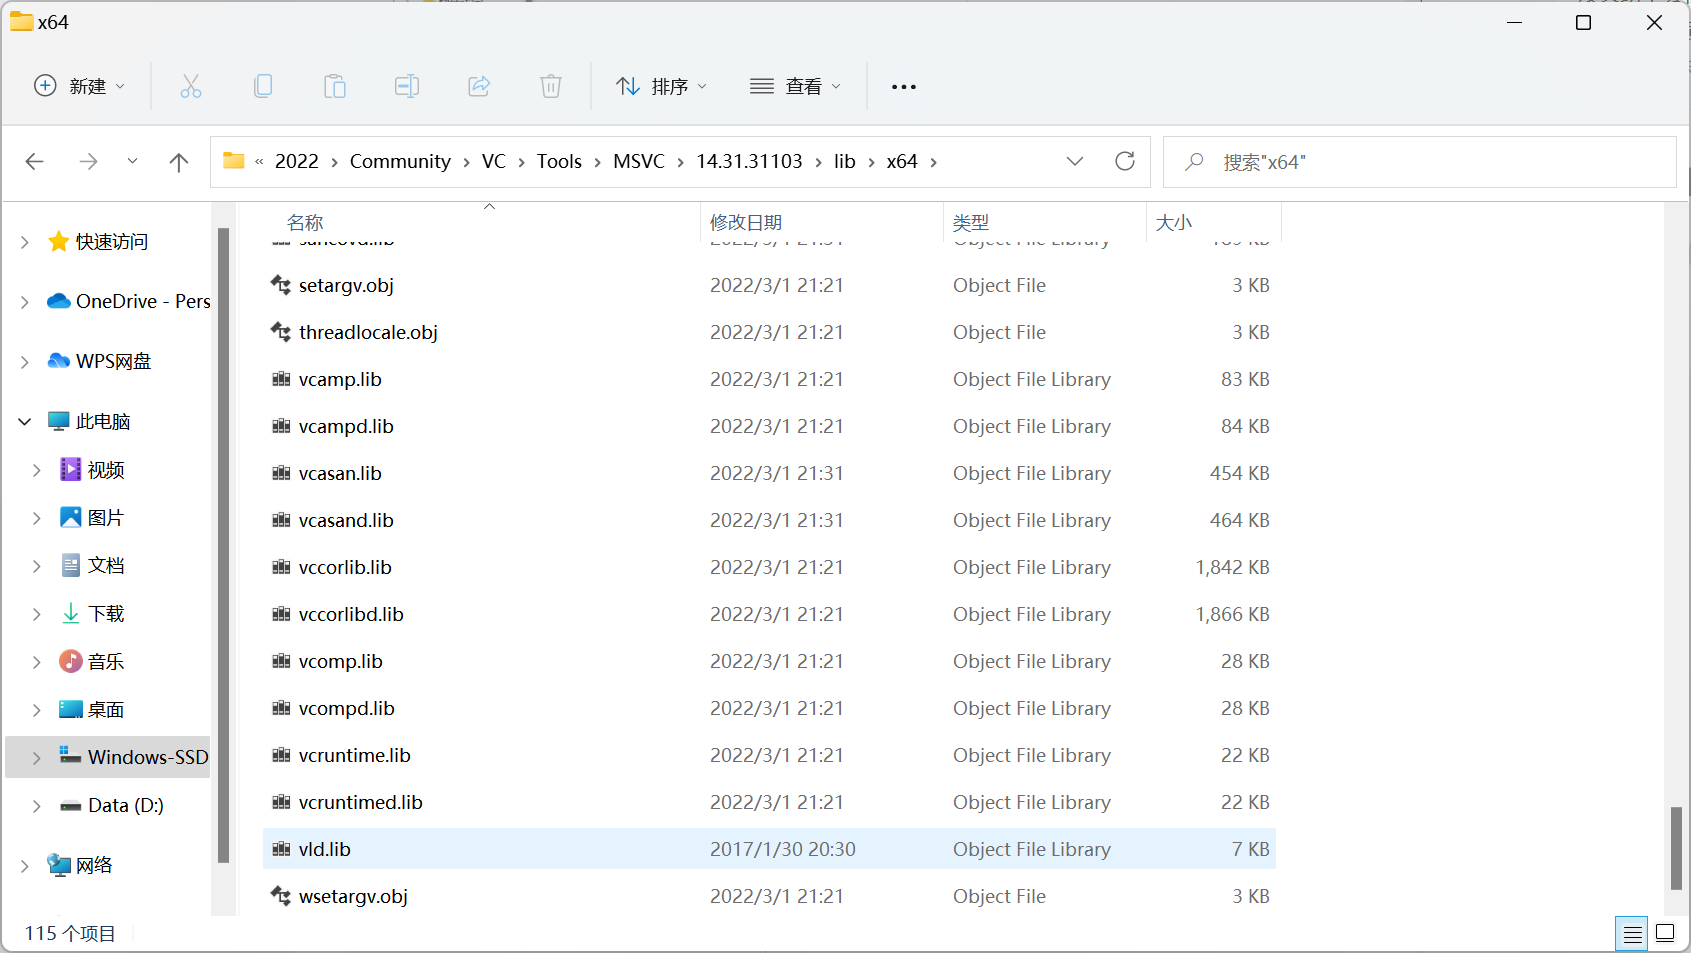
Task: Select the Cut icon in the toolbar
Action: click(x=191, y=86)
